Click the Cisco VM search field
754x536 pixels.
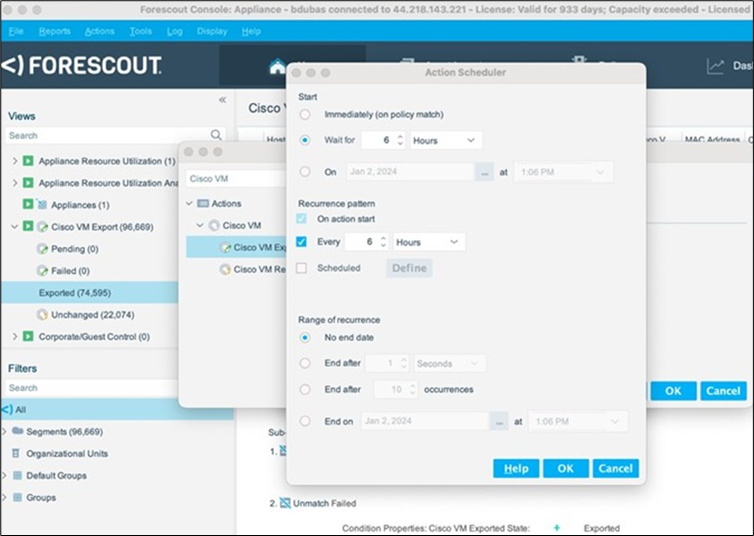click(236, 179)
